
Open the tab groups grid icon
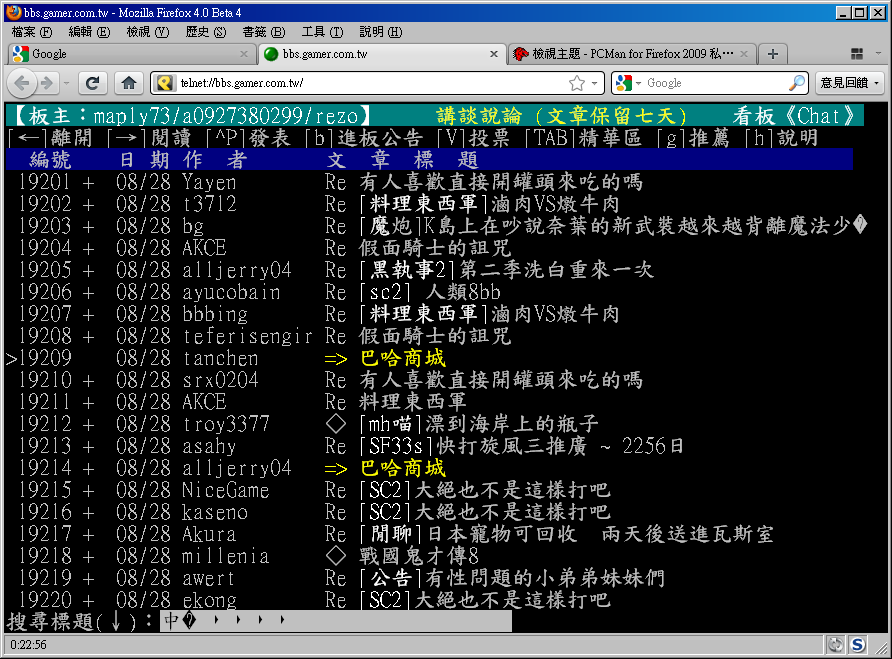pos(857,54)
